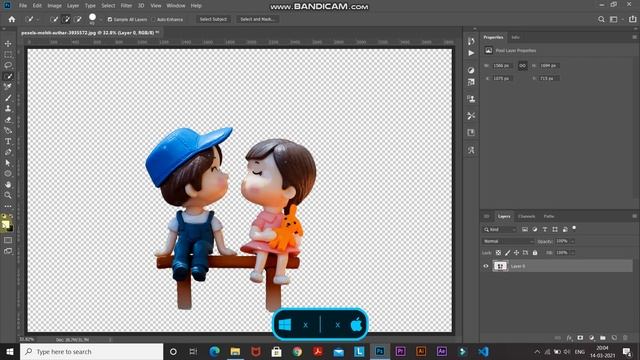
Task: Choose the New Selection brush mode
Action: pos(54,19)
